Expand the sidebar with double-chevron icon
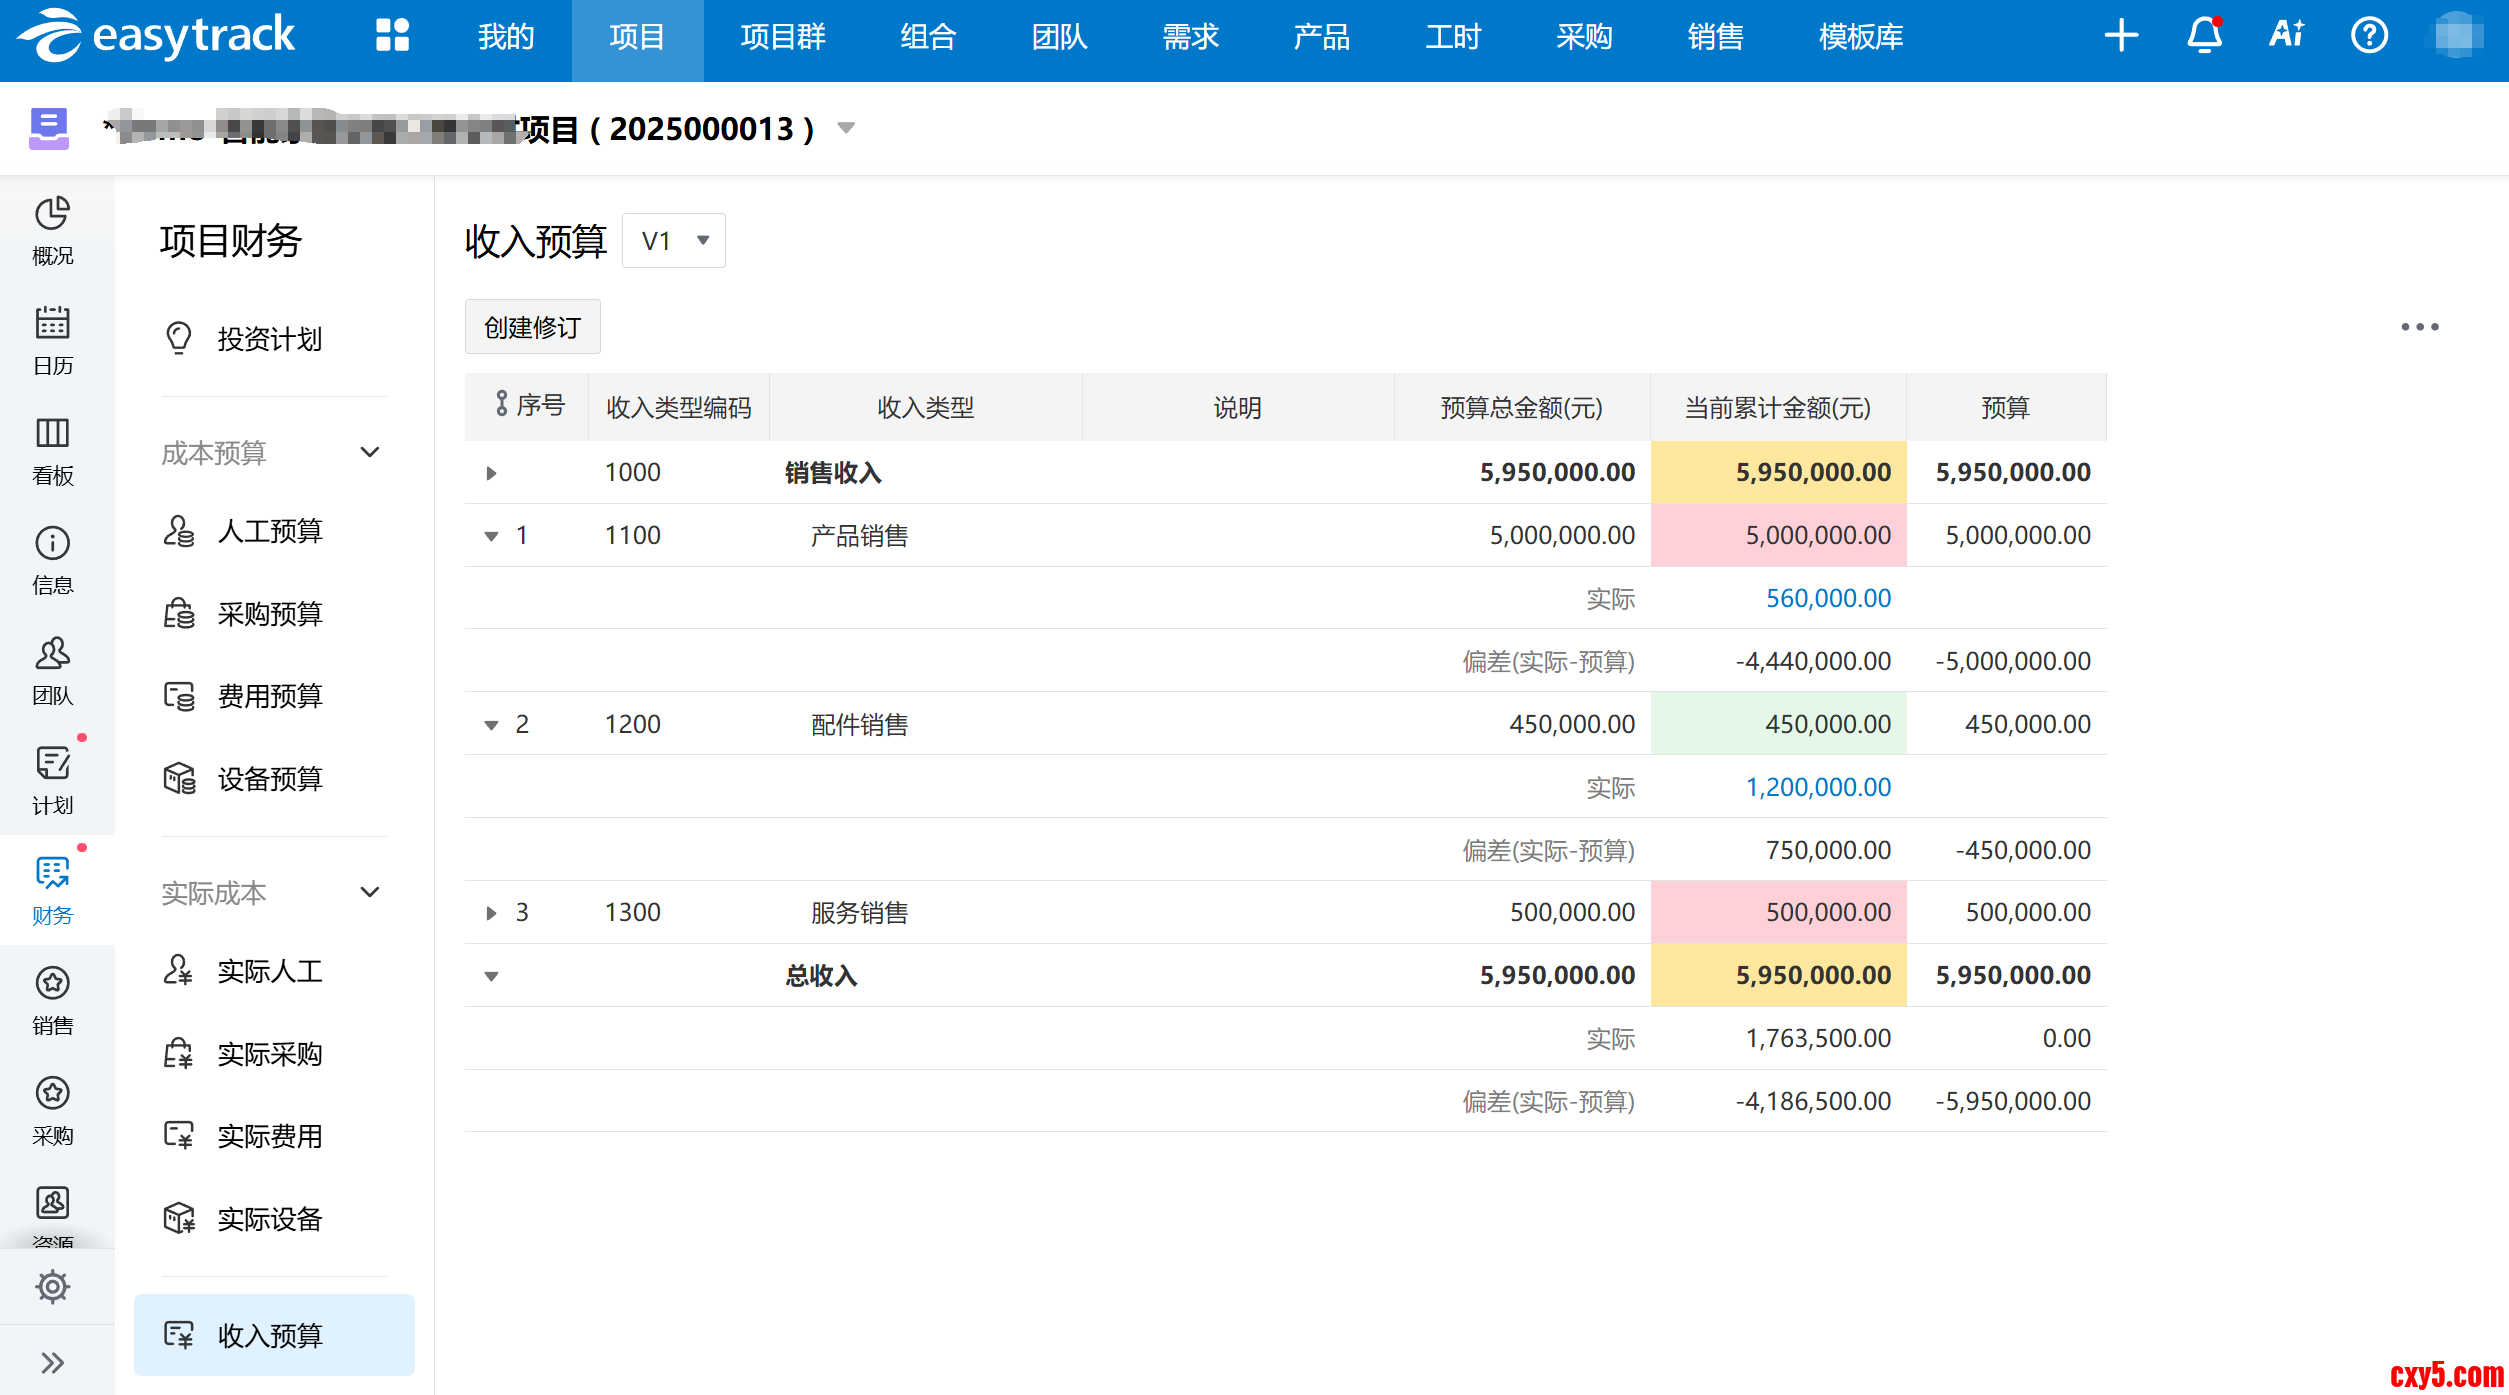This screenshot has width=2509, height=1395. (x=52, y=1362)
